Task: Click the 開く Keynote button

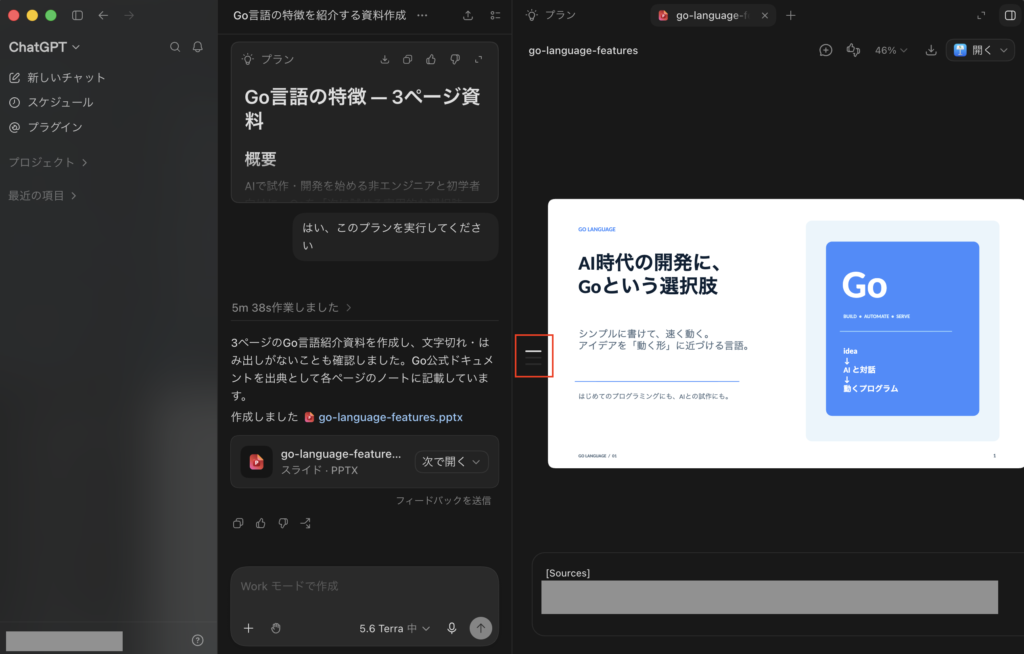Action: [972, 50]
